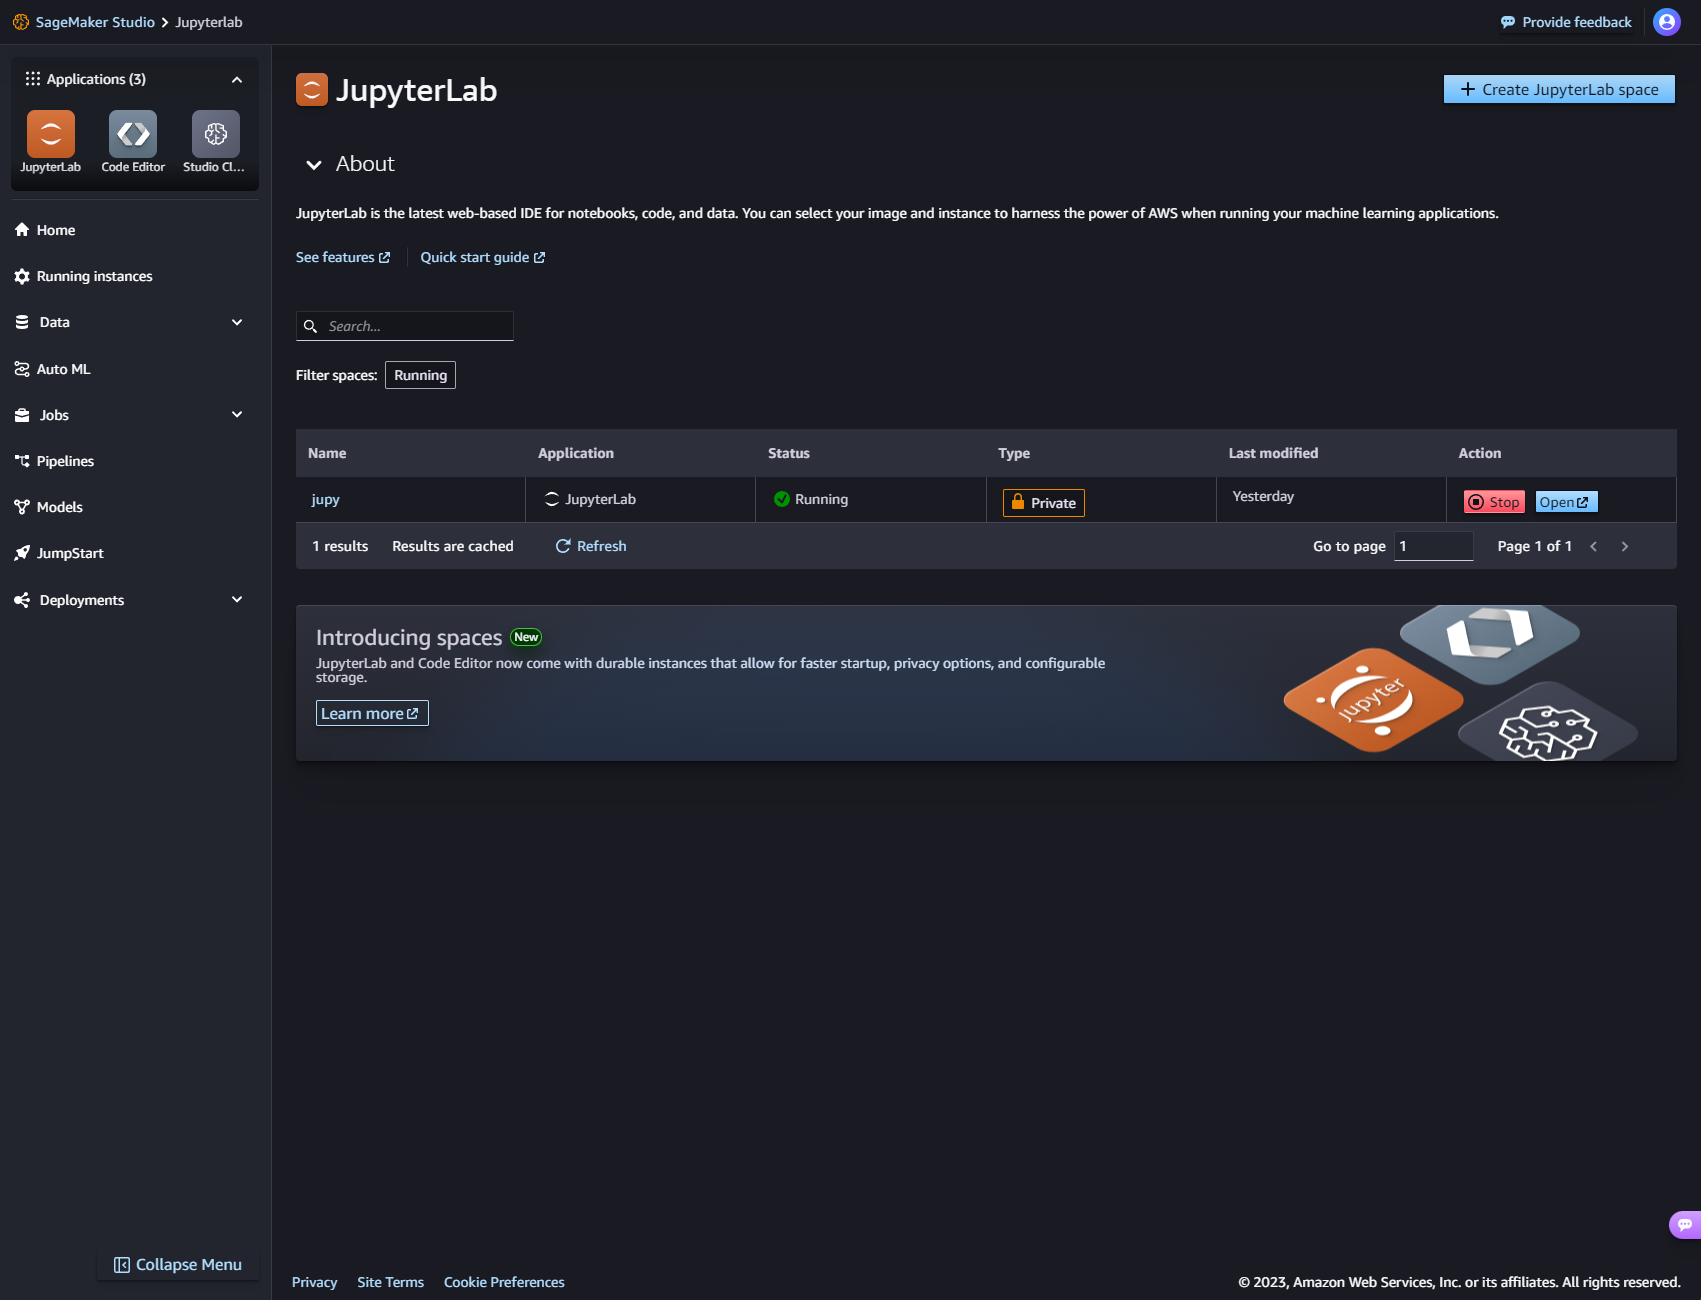This screenshot has width=1701, height=1300.
Task: Go to the previous page arrow
Action: click(x=1594, y=546)
